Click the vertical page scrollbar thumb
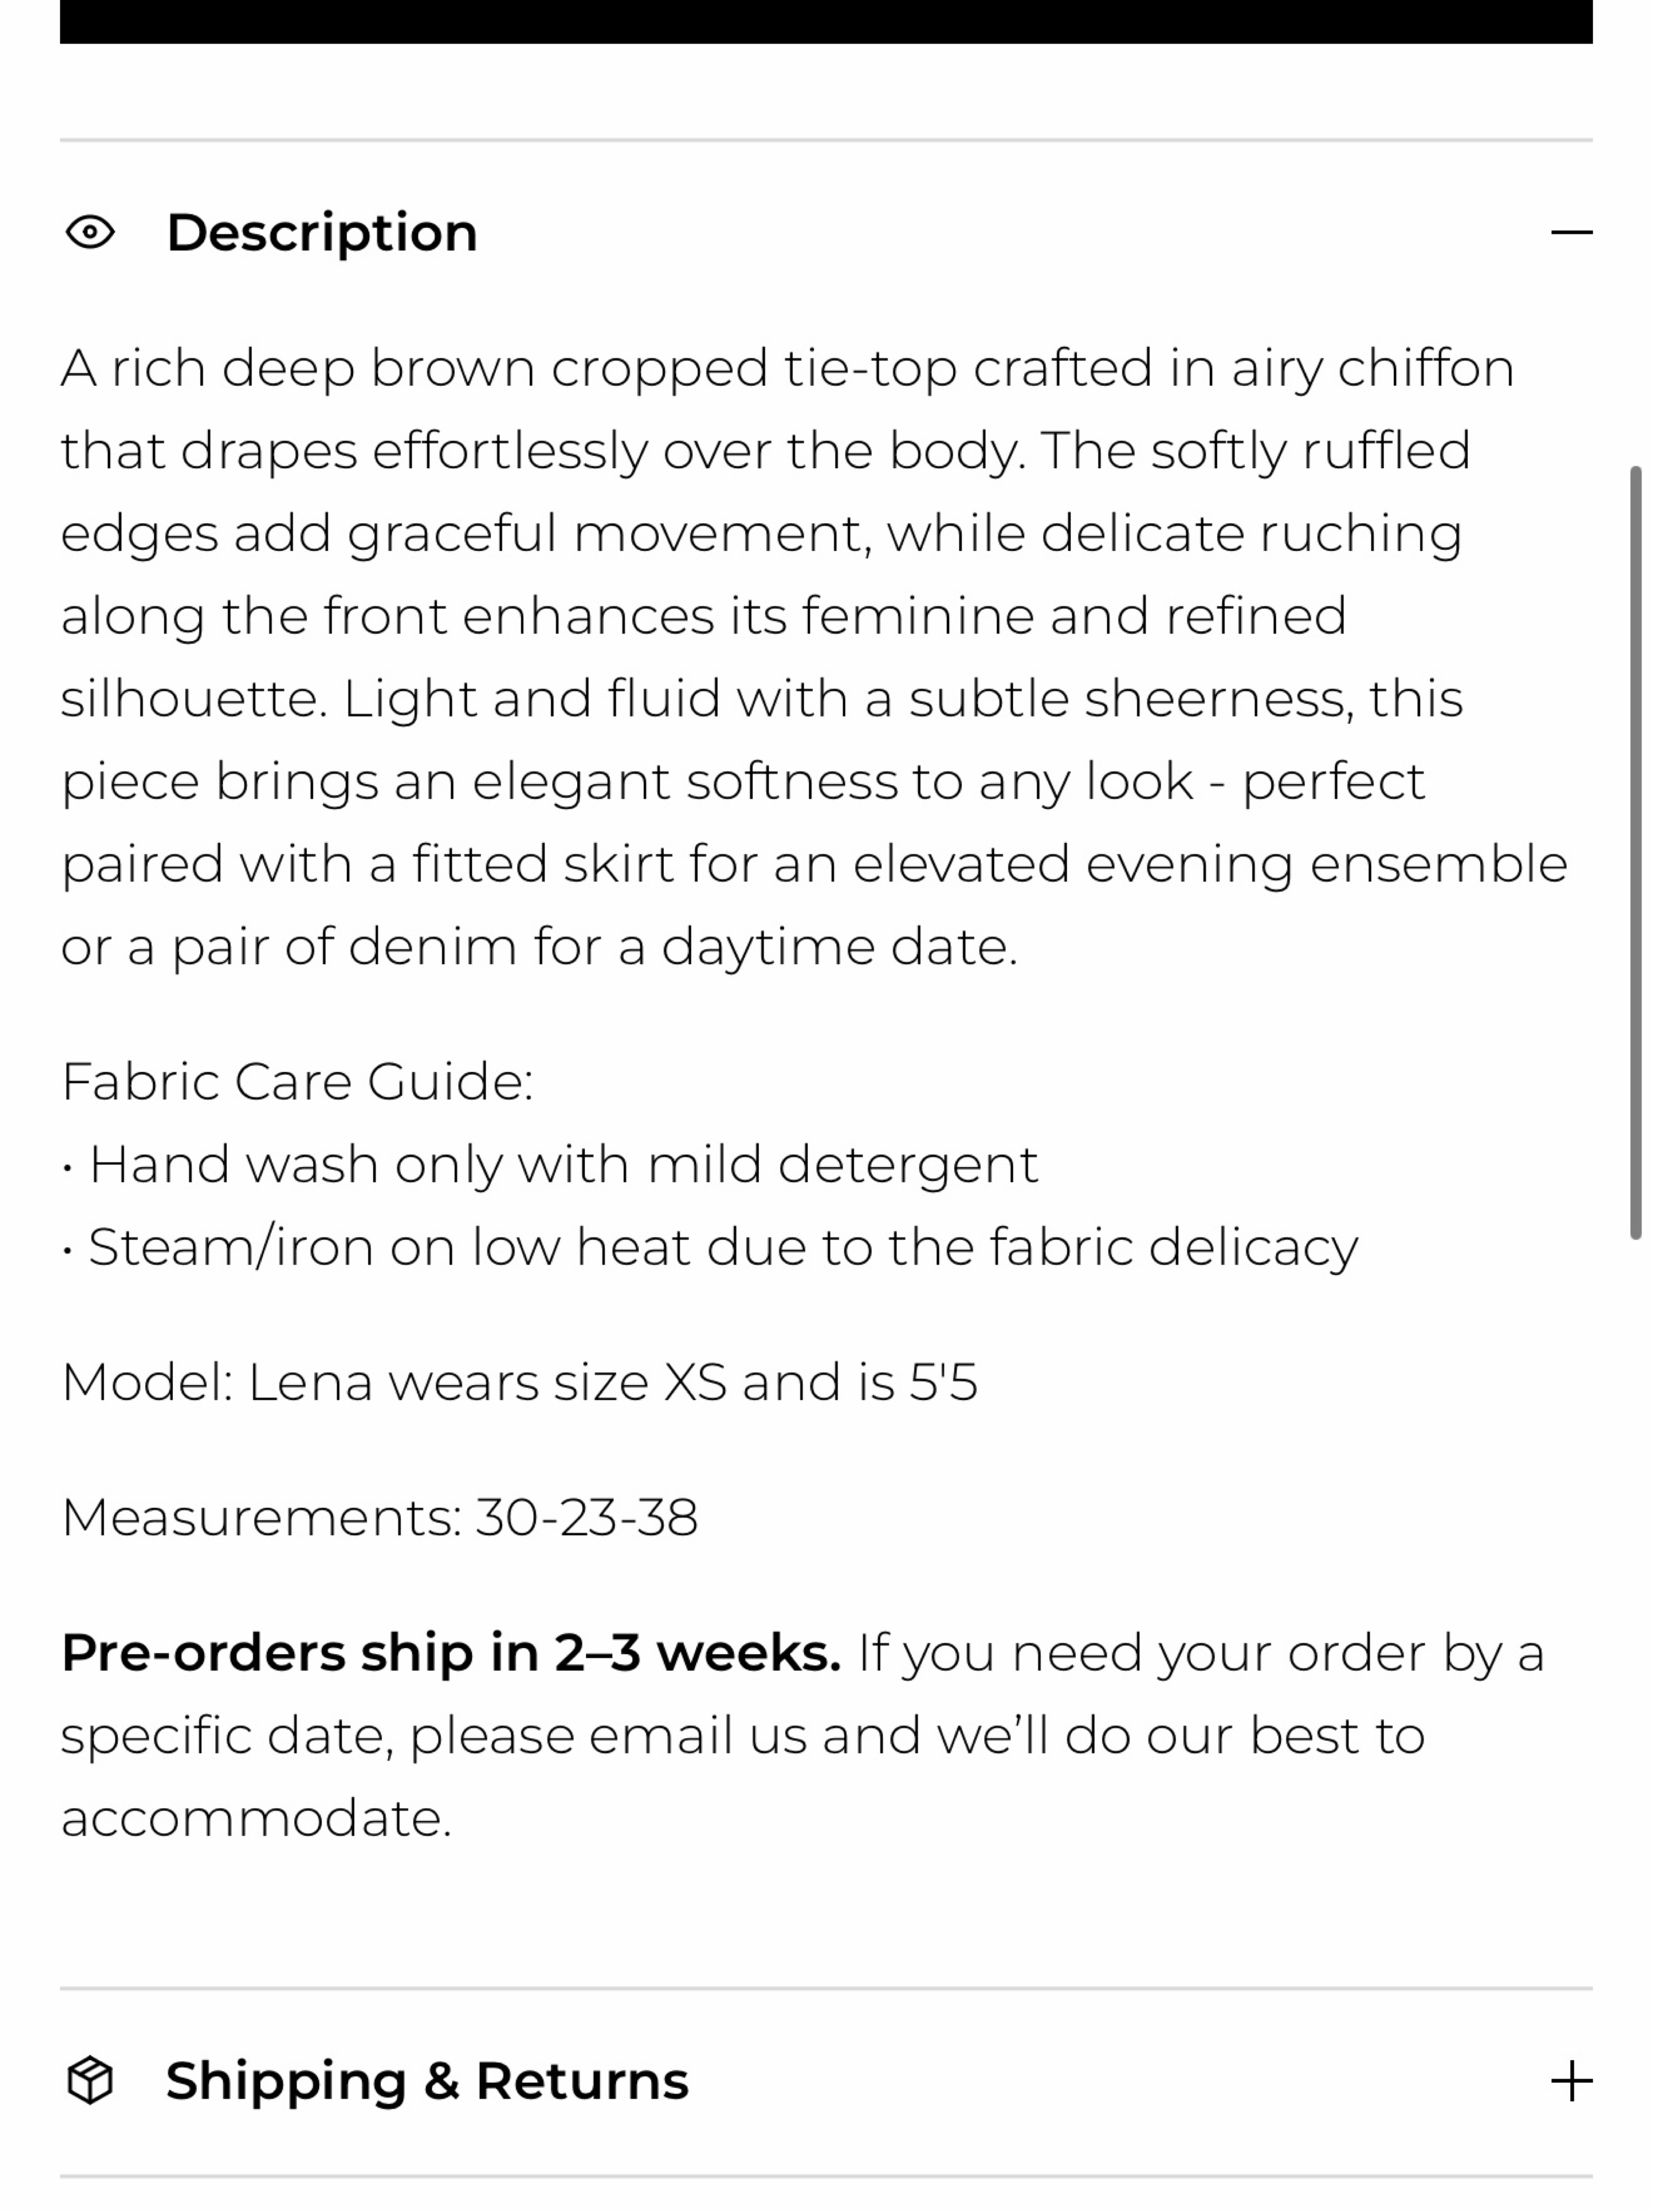 click(1636, 852)
